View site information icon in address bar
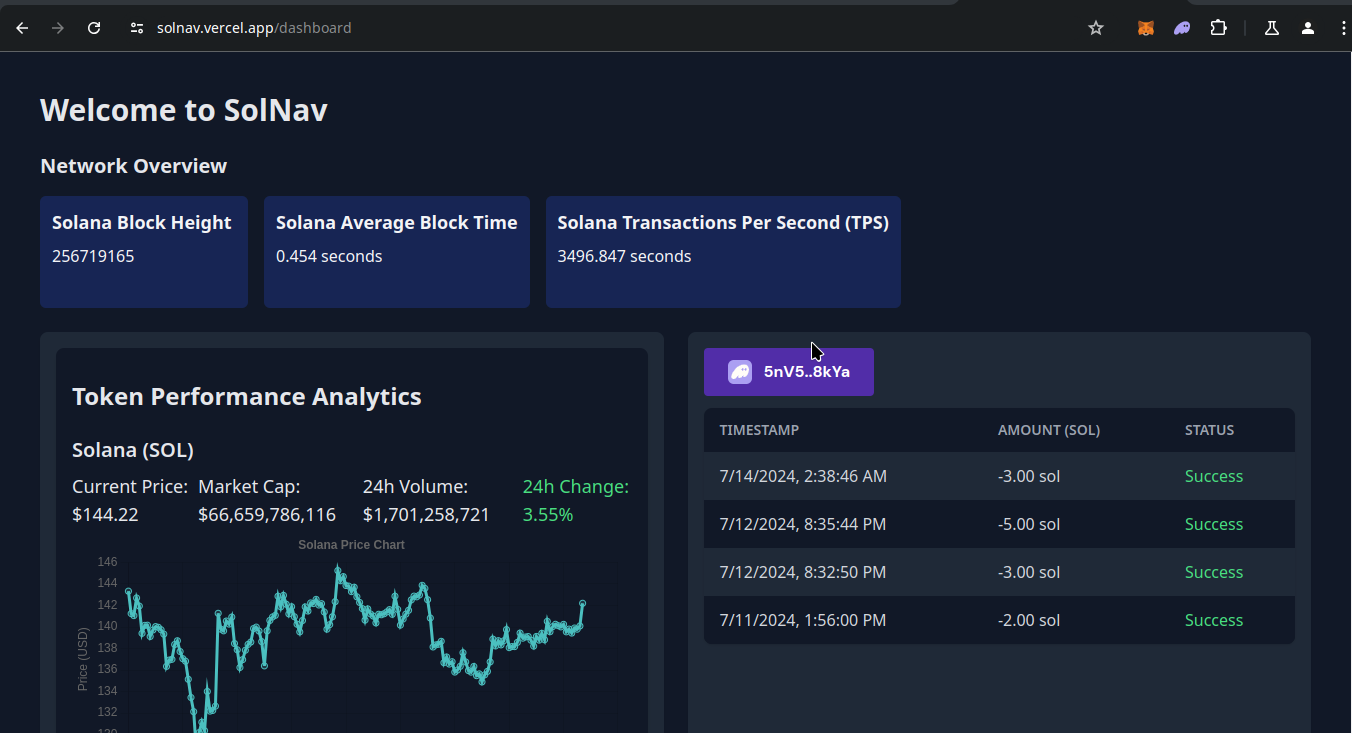1352x733 pixels. (137, 28)
